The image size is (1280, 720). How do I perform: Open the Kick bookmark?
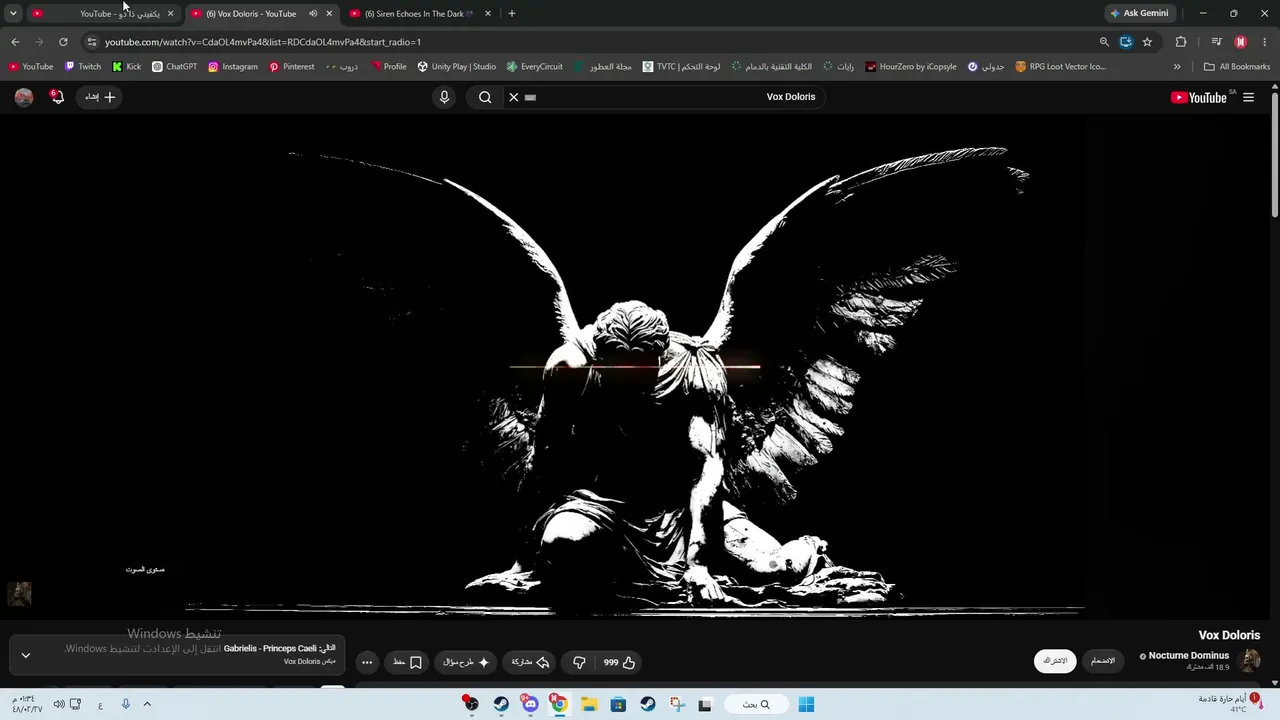(x=127, y=67)
